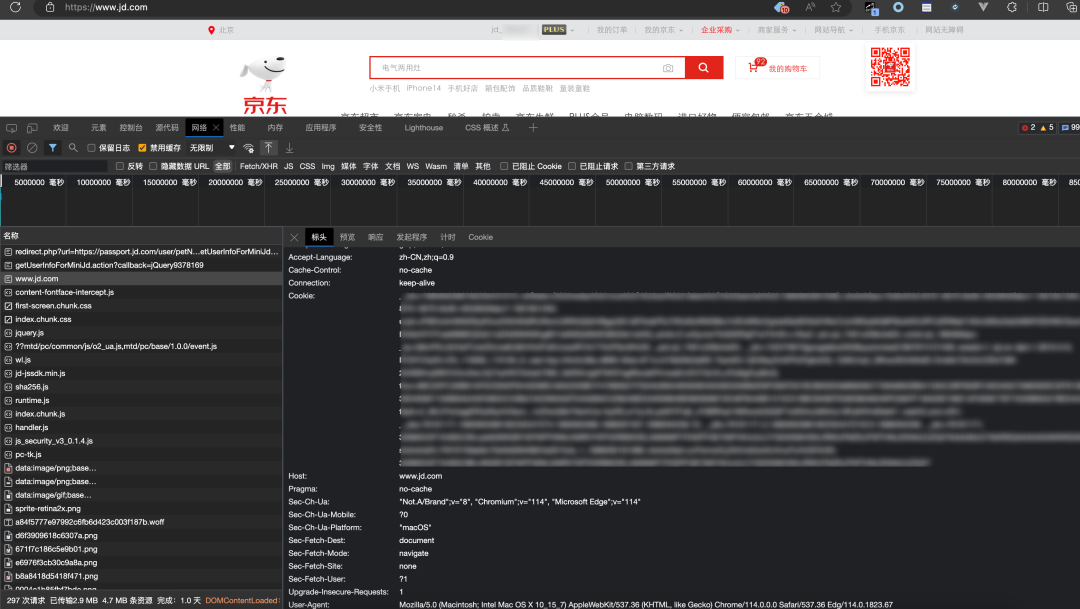Close the request details pane

[294, 237]
